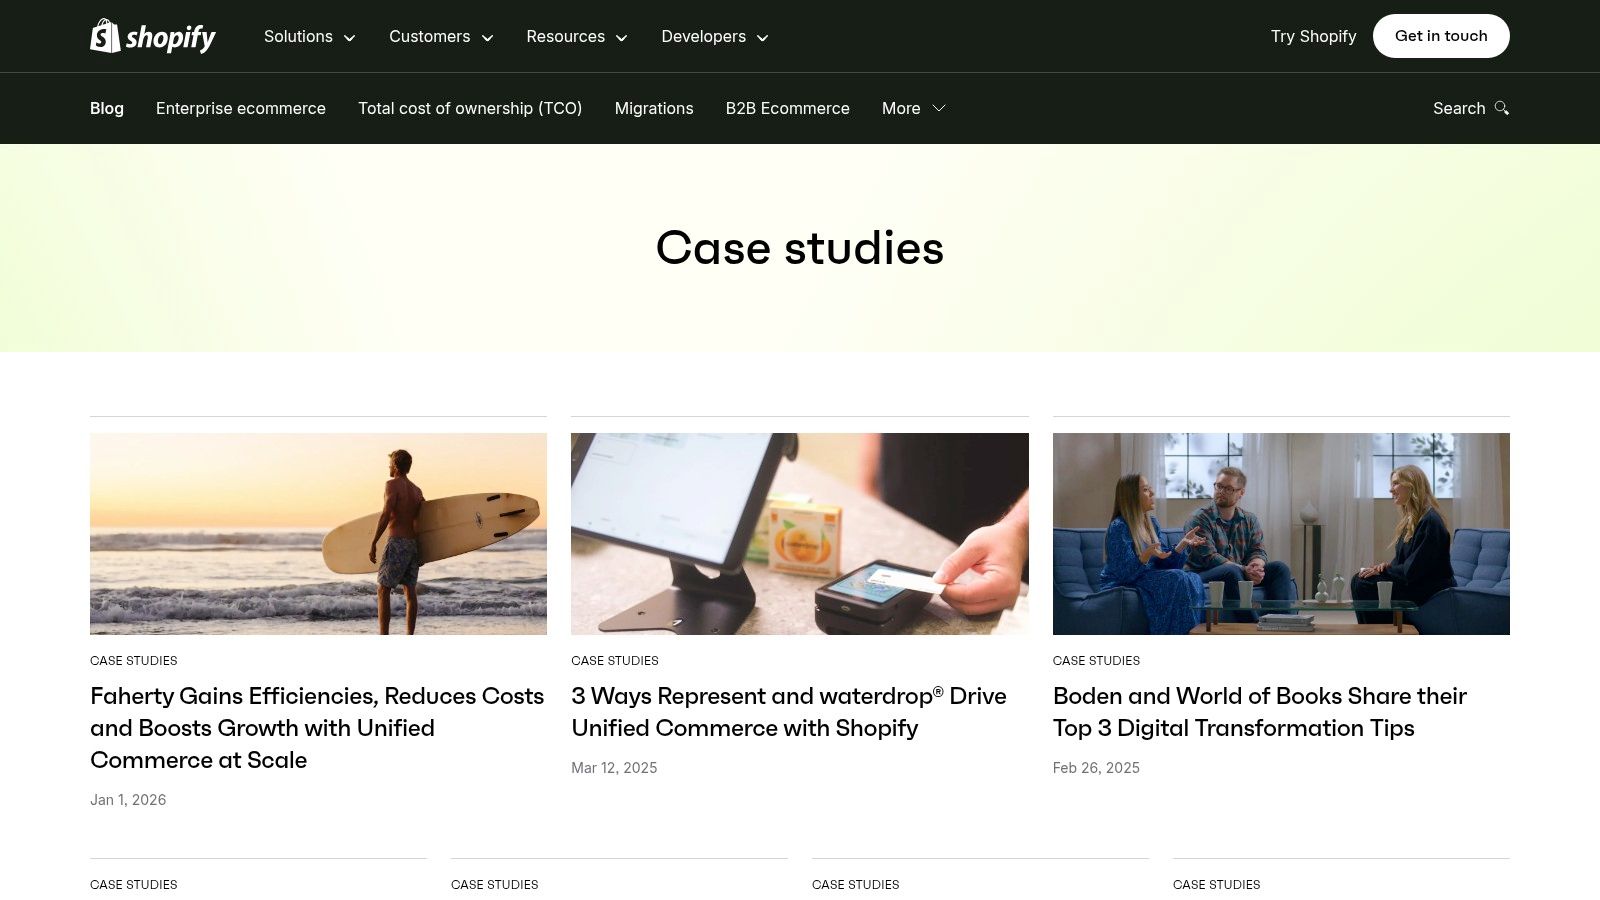Open the card reader image thumbnail
The width and height of the screenshot is (1600, 900).
click(800, 534)
